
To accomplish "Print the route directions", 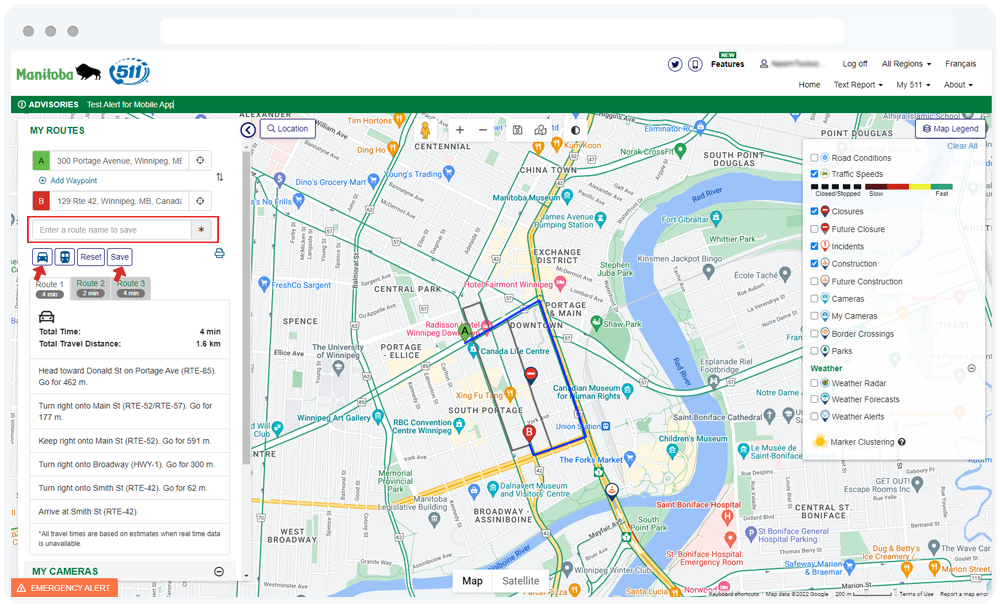I will [x=219, y=254].
